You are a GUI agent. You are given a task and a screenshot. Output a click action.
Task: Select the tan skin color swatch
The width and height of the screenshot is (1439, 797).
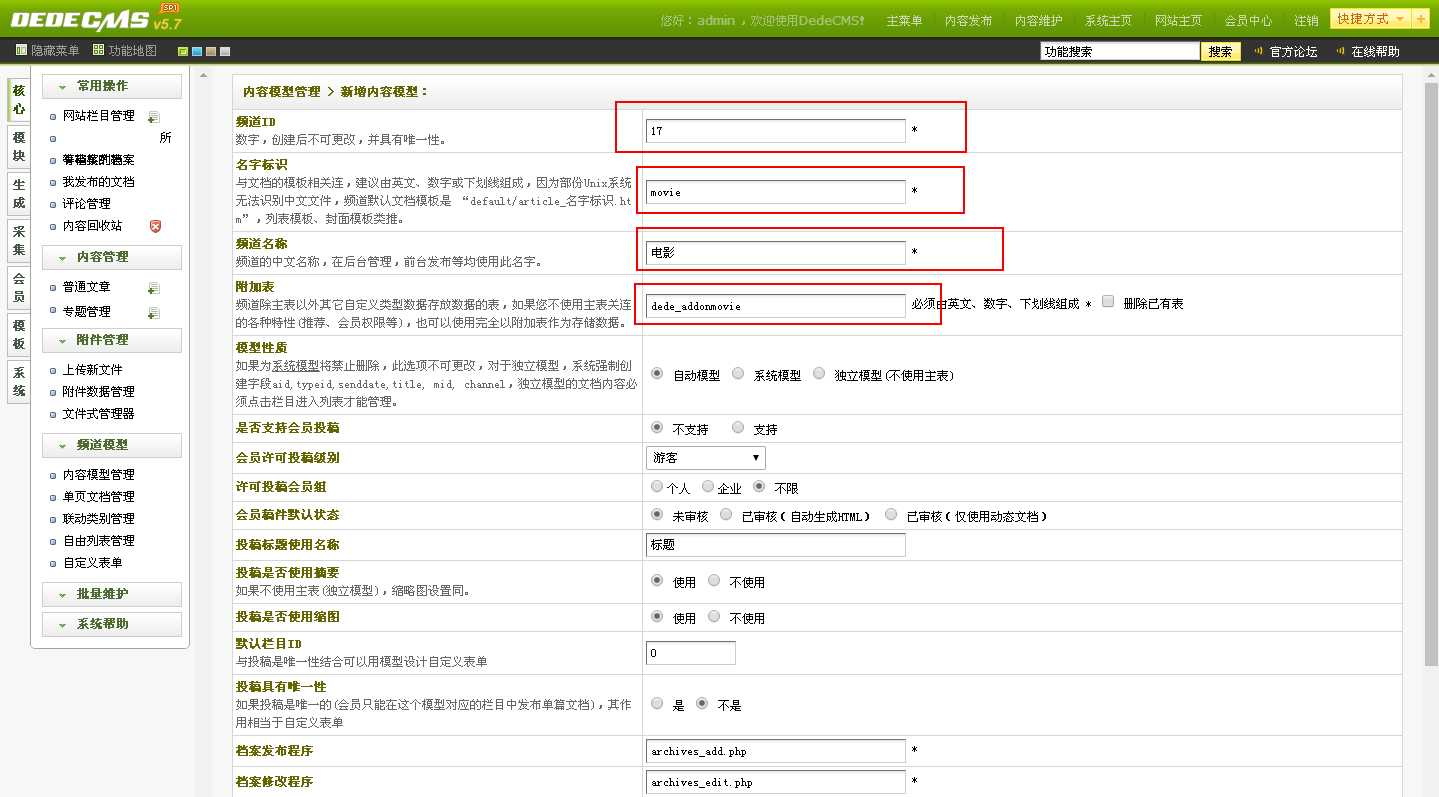tap(211, 51)
